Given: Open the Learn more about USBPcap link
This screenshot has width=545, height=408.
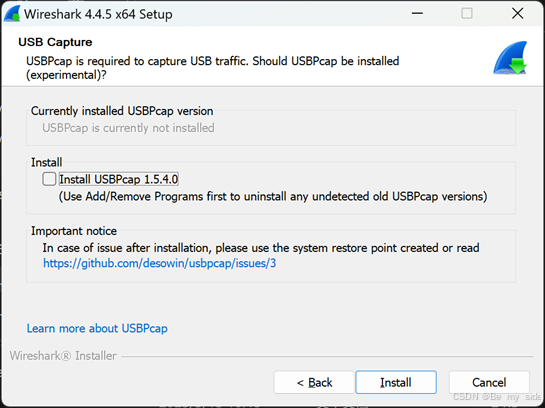Looking at the screenshot, I should 97,328.
